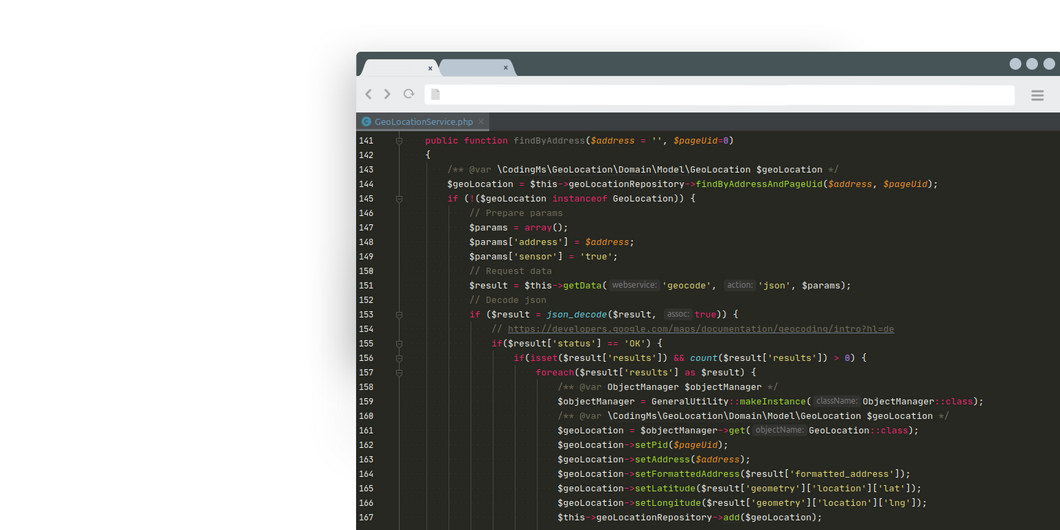Click the setLongitude method call
Image resolution: width=1060 pixels, height=530 pixels.
pos(667,503)
